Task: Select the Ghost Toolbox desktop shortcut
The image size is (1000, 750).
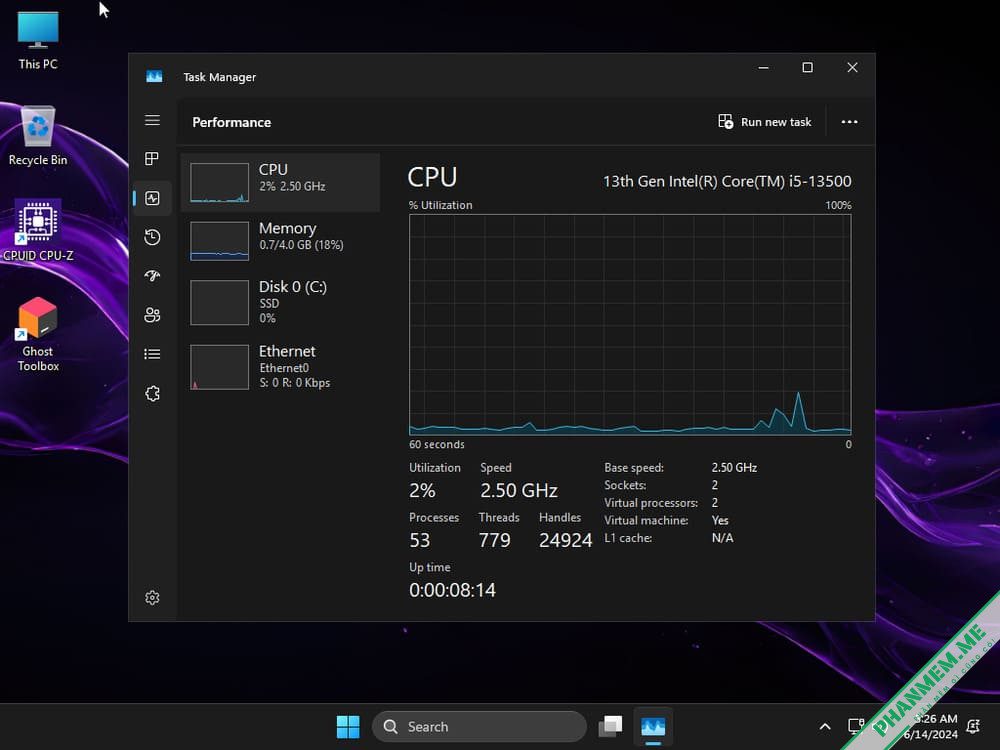Action: pos(38,334)
